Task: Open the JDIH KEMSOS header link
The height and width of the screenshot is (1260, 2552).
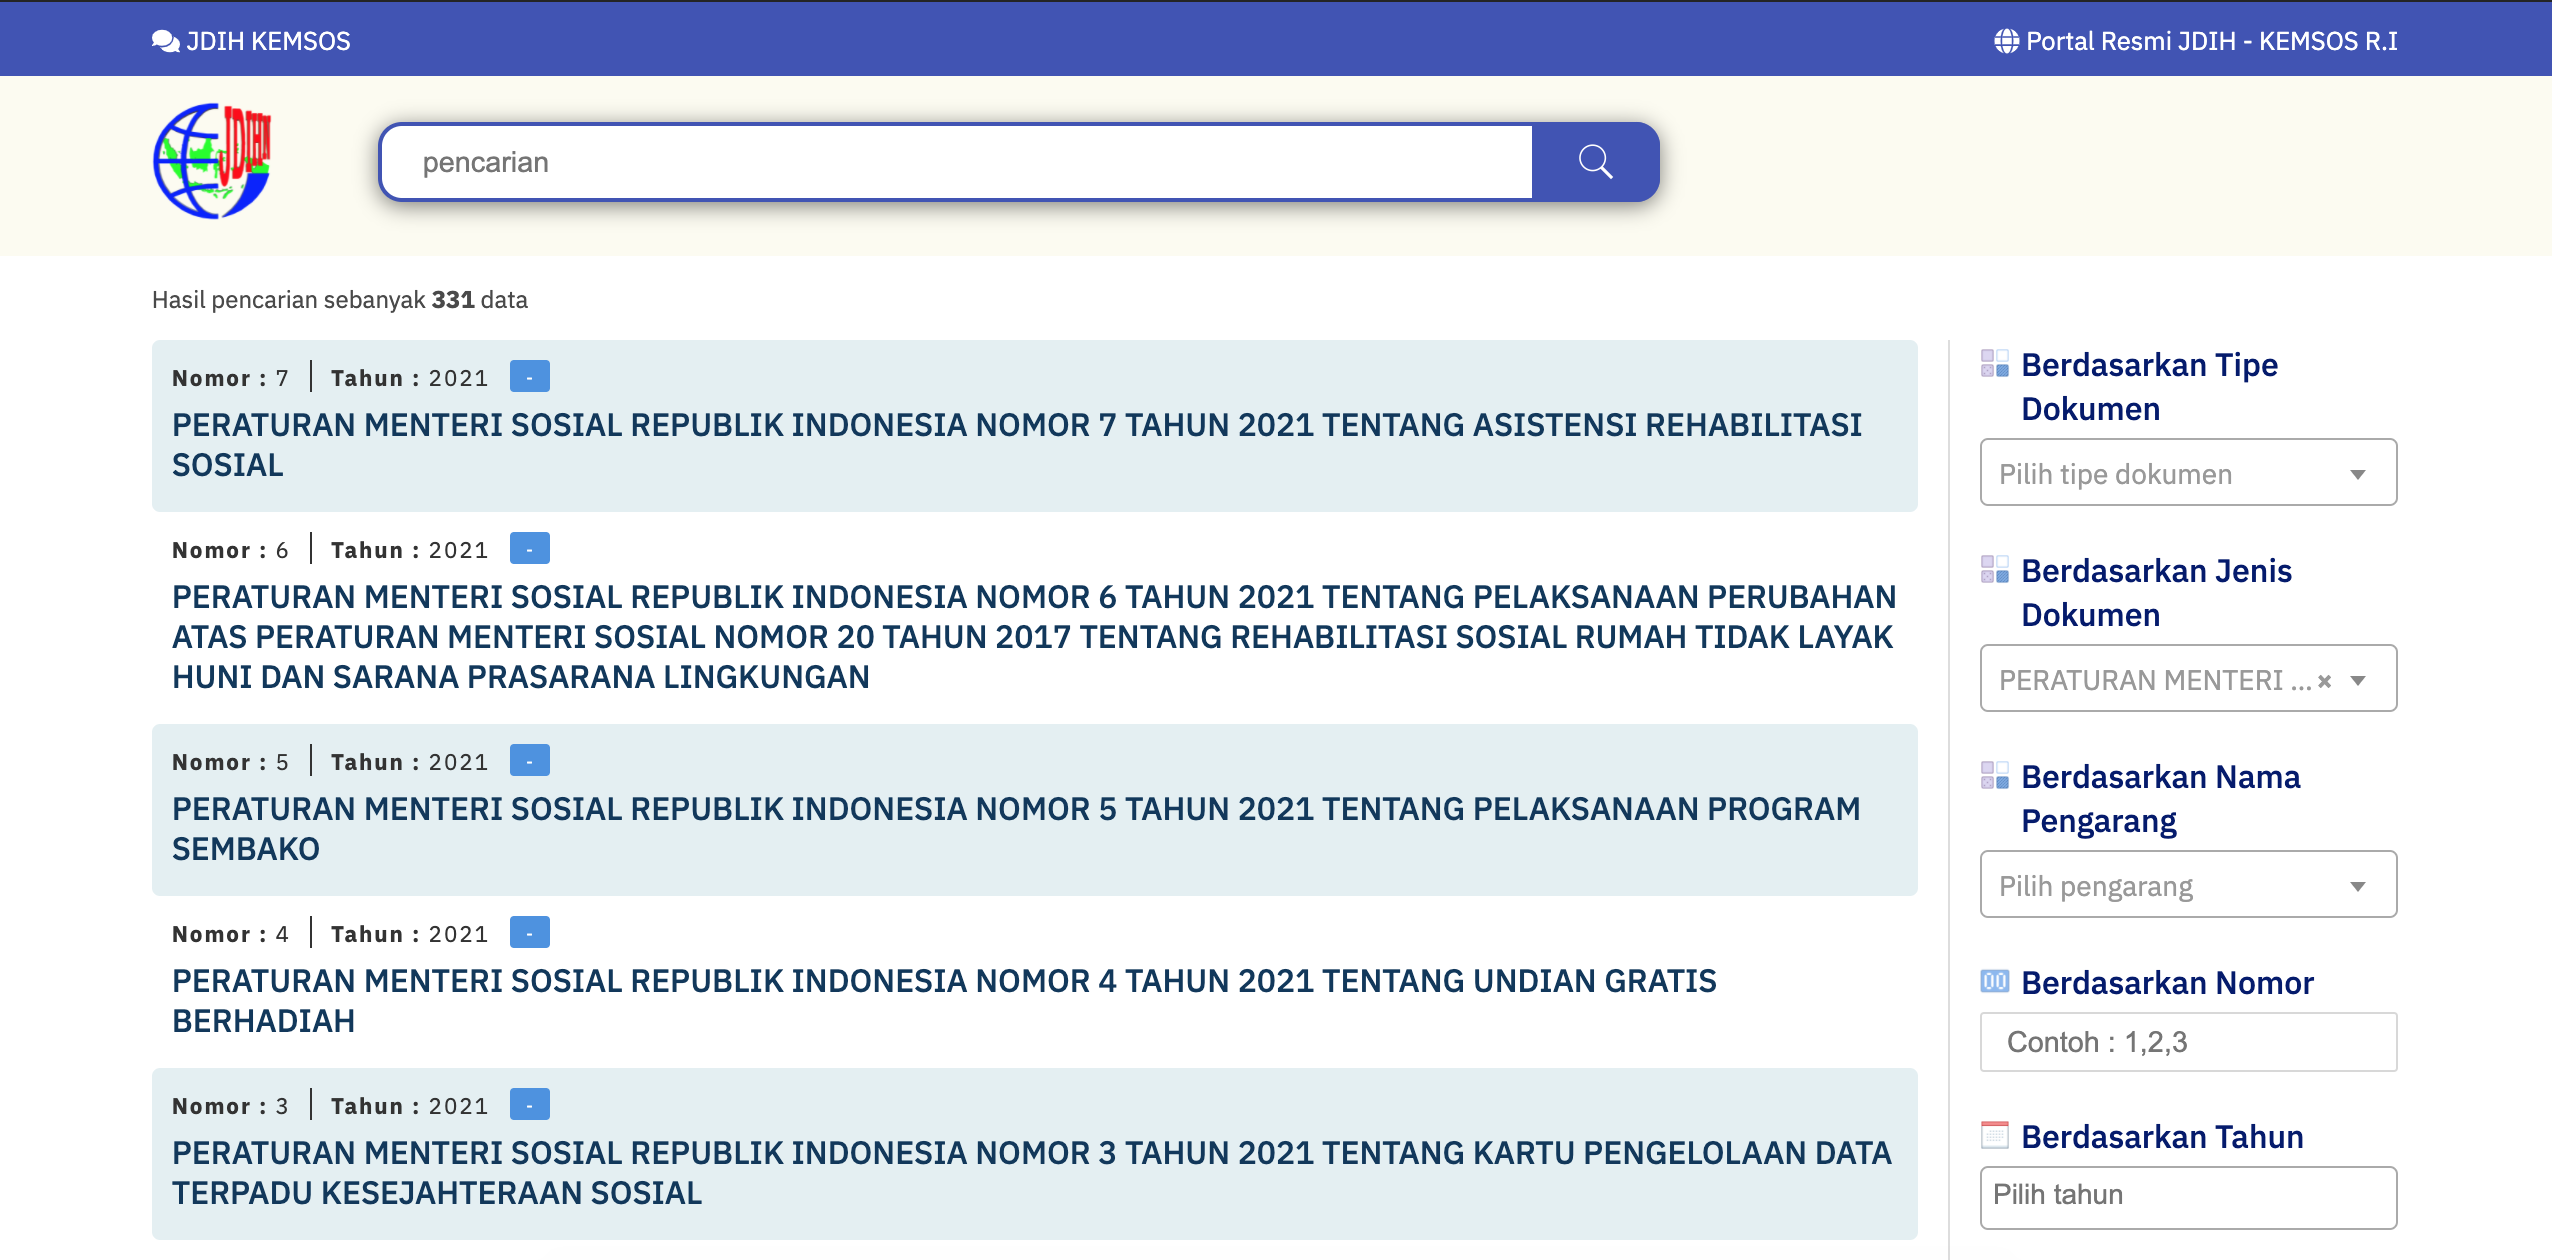Action: click(x=251, y=41)
